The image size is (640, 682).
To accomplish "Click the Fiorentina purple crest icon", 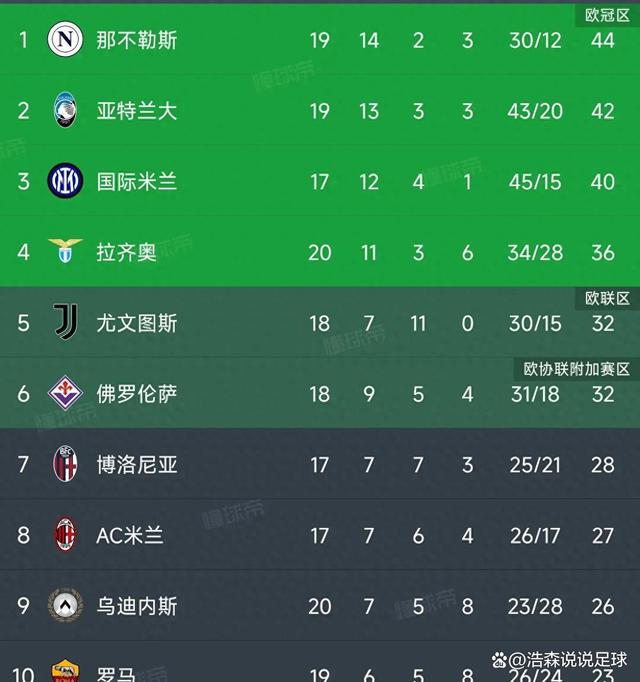I will point(65,393).
